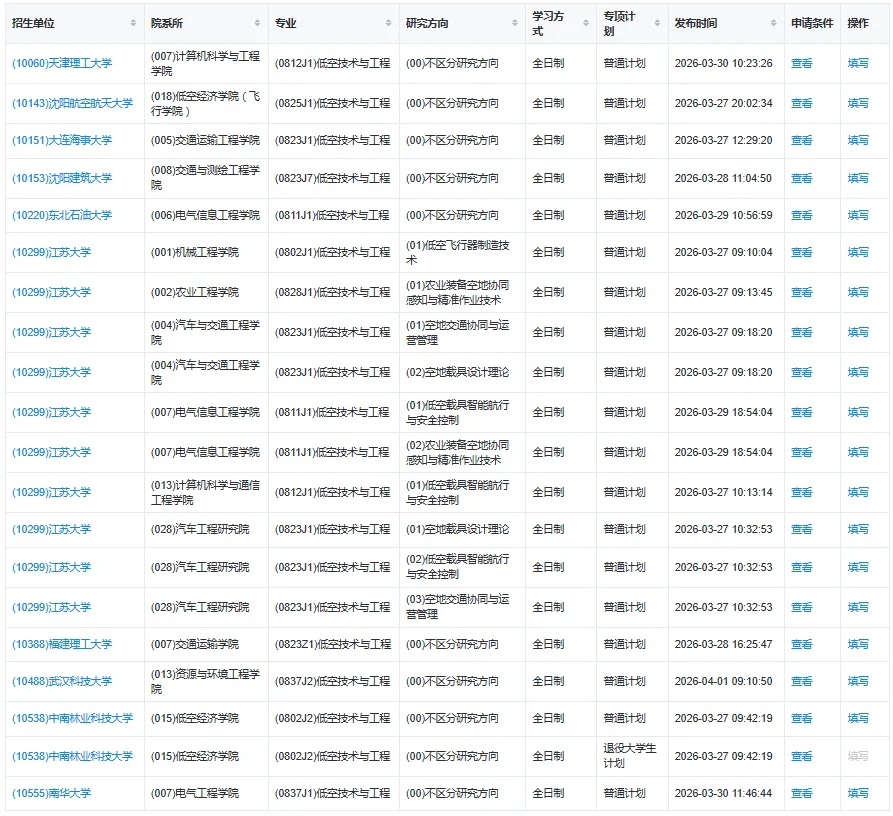
Task: Click 查看 for 江苏大学 农业工程学院 row
Action: [801, 292]
